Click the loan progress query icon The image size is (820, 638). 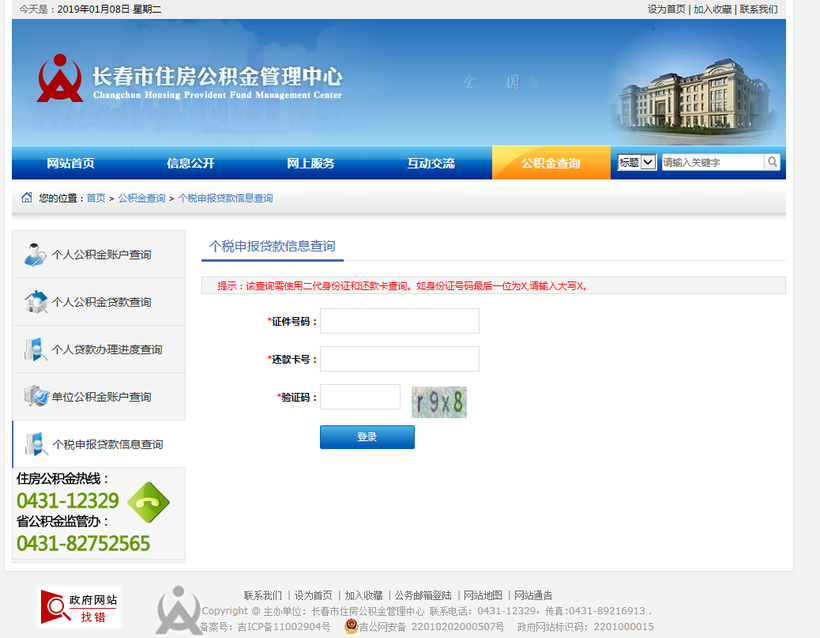click(x=35, y=349)
